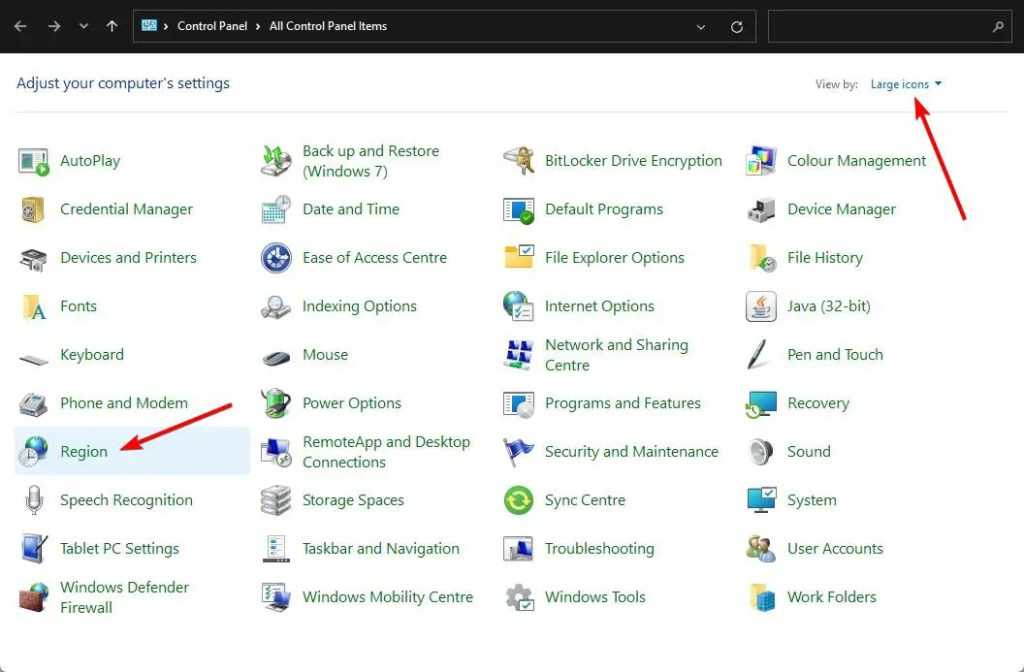The width and height of the screenshot is (1024, 672).
Task: Click the Java (32-bit) icon
Action: (761, 307)
